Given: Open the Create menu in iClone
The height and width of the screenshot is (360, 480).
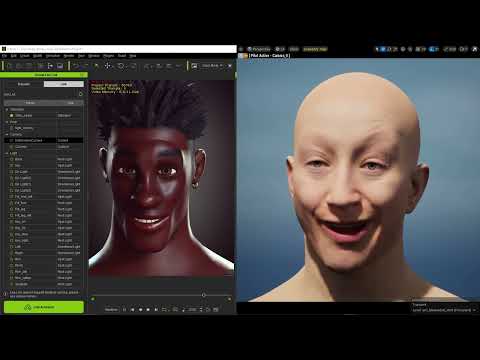Looking at the screenshot, I should pos(25,56).
